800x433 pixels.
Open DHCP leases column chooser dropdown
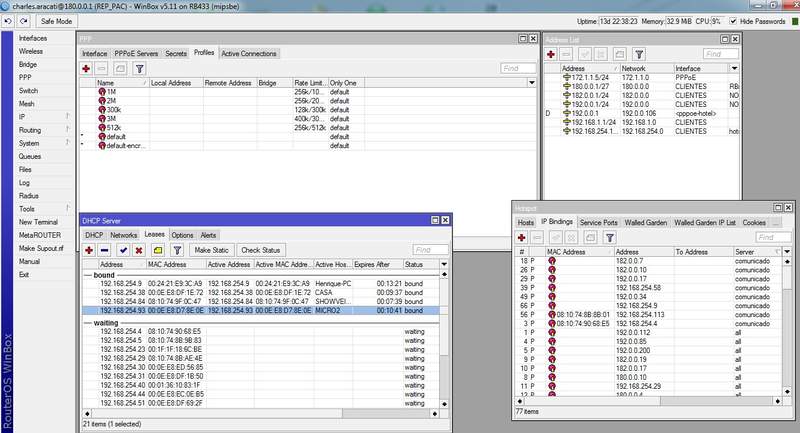click(x=444, y=265)
